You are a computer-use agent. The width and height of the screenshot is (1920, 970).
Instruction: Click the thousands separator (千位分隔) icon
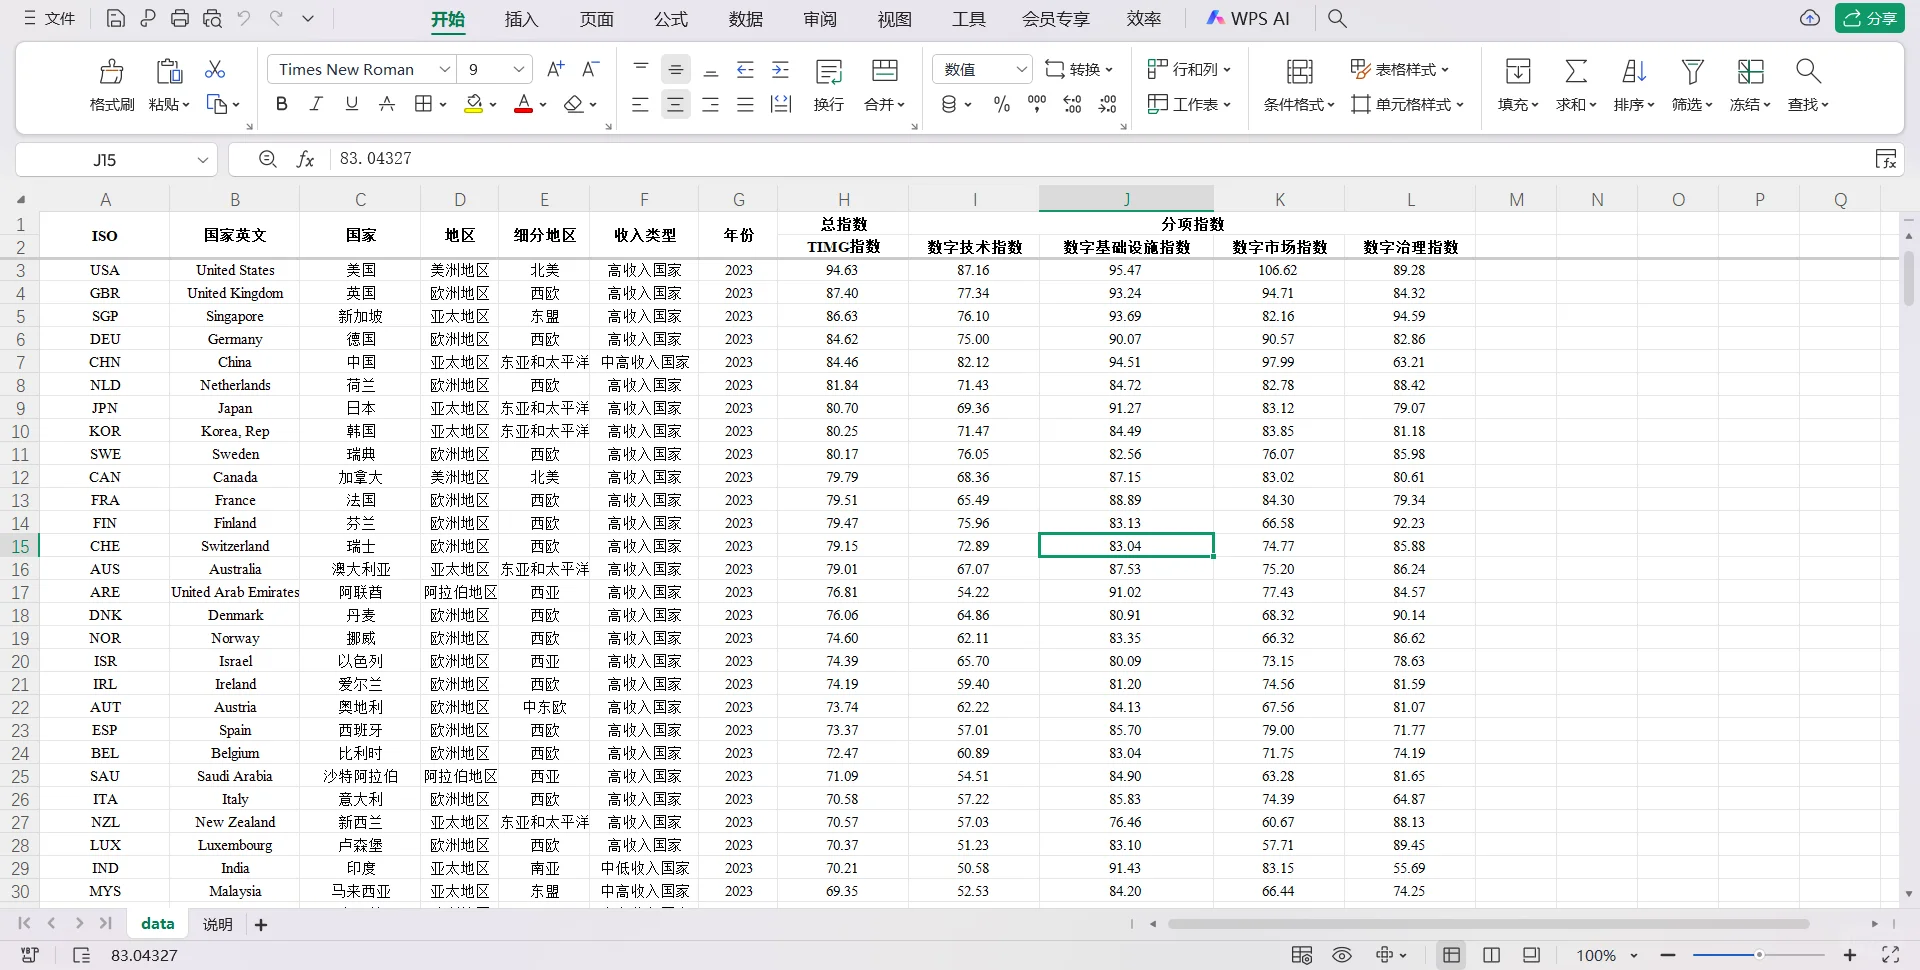click(x=1036, y=103)
